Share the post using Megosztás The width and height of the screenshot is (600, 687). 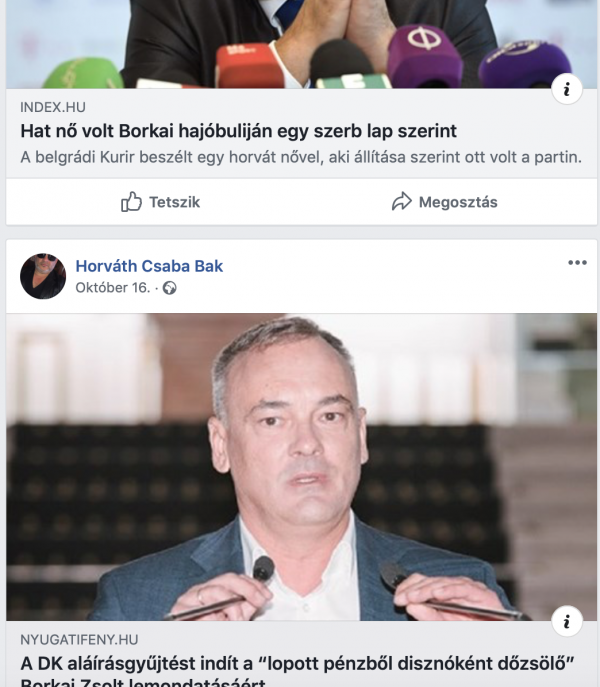point(444,202)
